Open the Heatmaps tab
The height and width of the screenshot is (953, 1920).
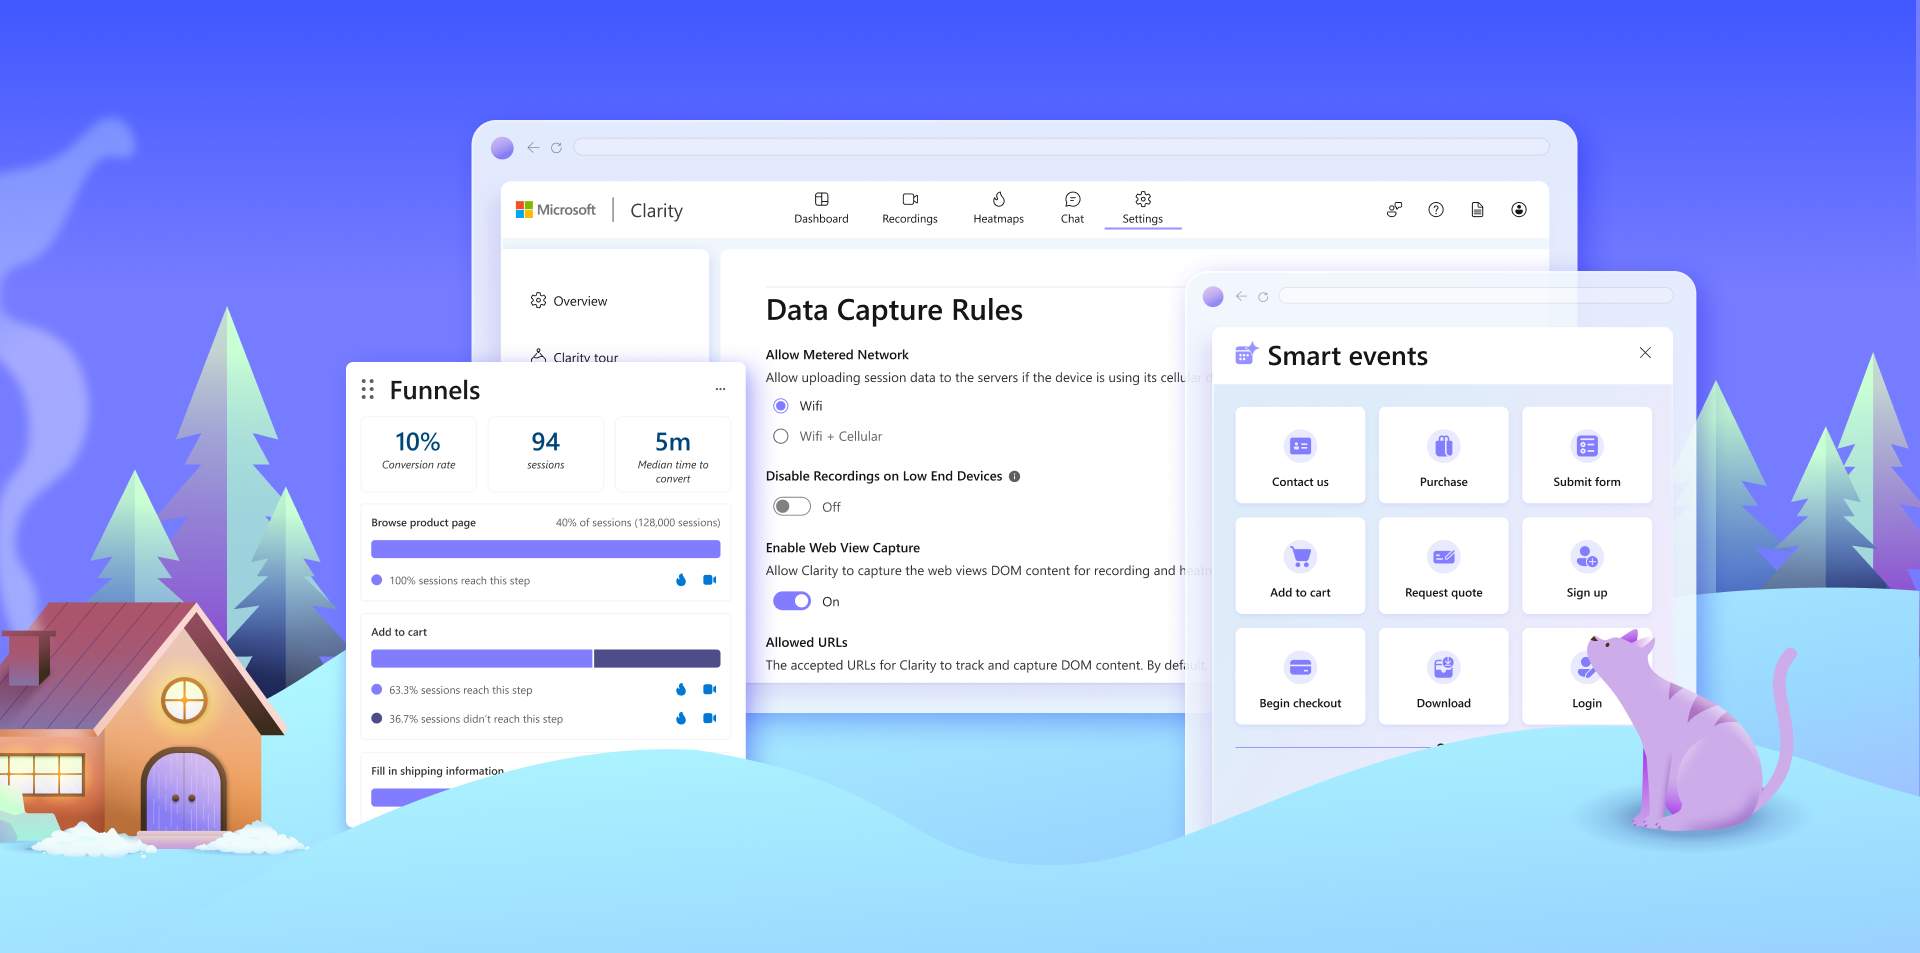[x=998, y=208]
